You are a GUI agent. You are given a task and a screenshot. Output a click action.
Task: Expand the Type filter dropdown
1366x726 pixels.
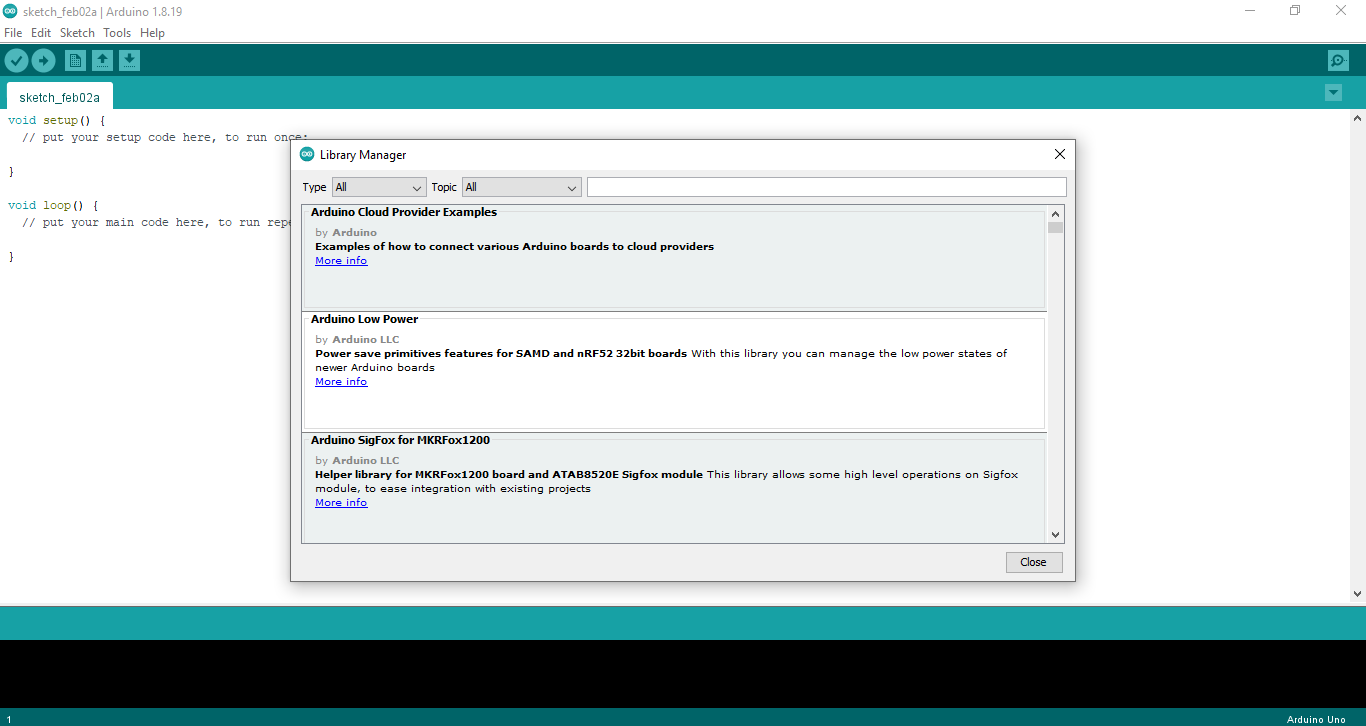pyautogui.click(x=379, y=187)
